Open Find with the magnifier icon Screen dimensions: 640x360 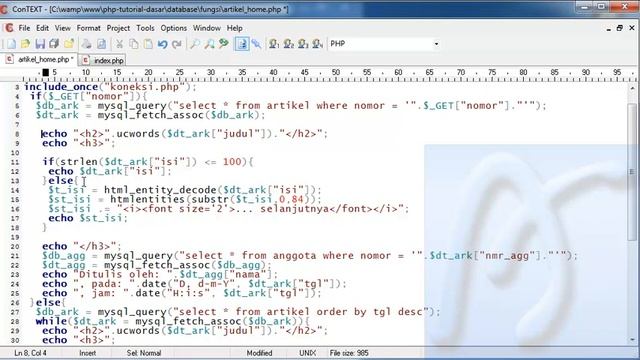(x=195, y=44)
